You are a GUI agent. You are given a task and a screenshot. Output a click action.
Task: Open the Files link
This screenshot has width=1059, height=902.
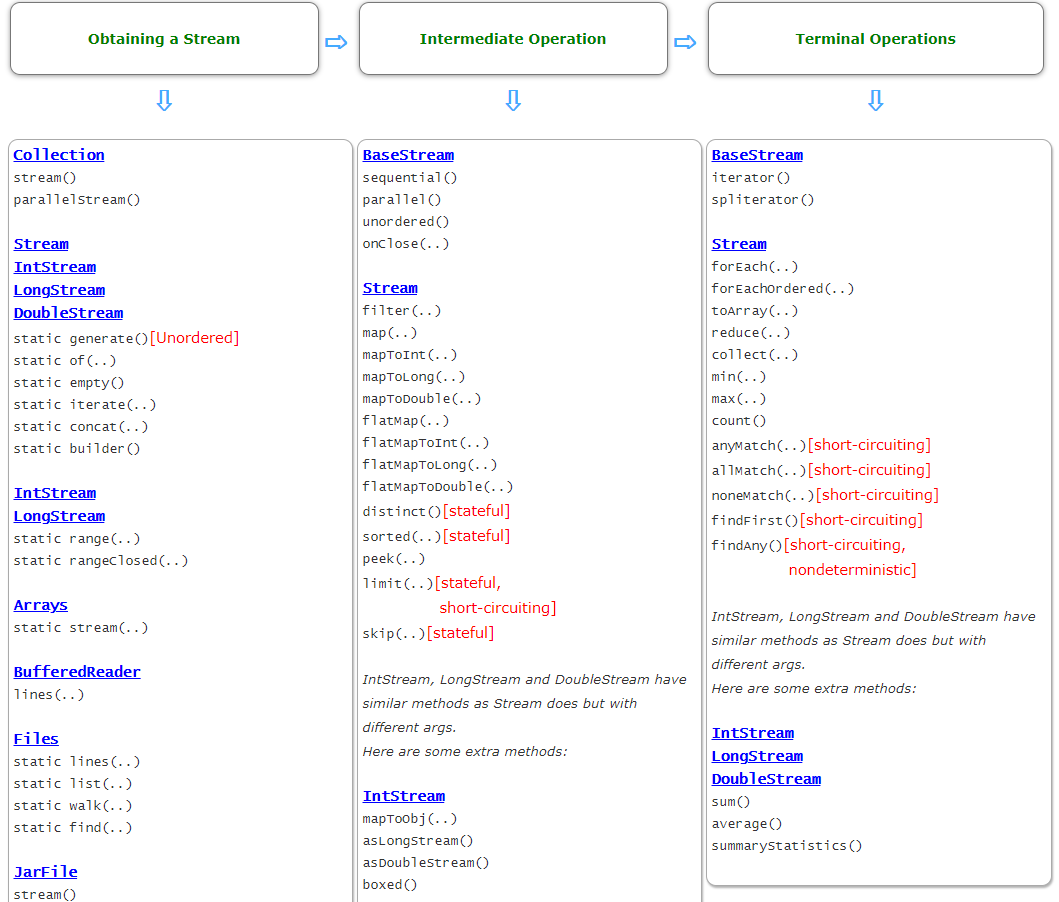coord(36,739)
